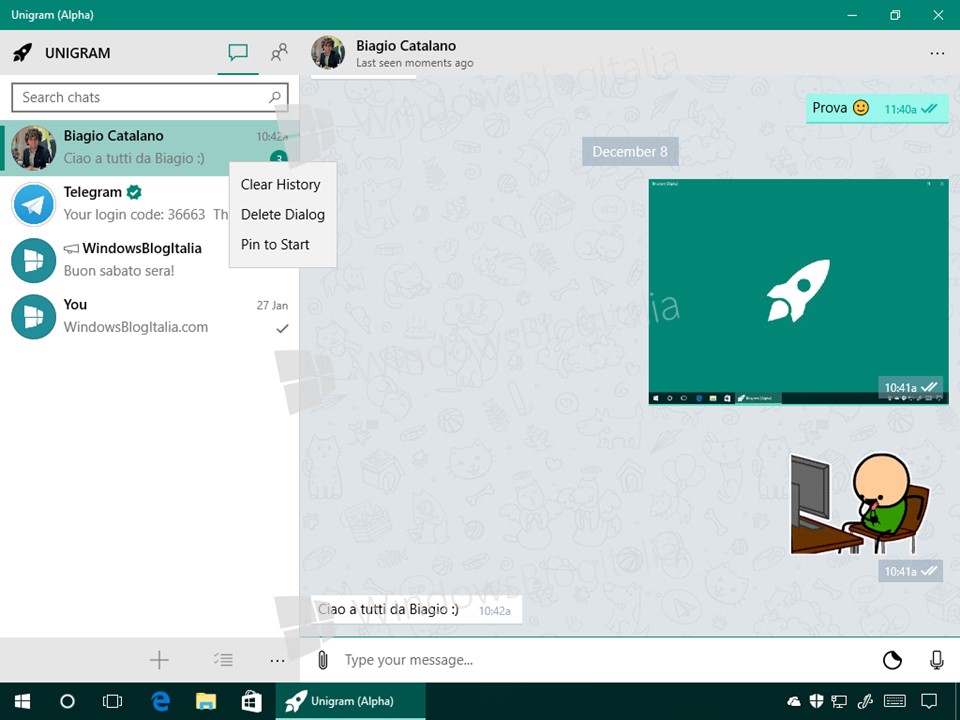960x720 pixels.
Task: Open Biagio Catalano profile from header name
Action: pos(406,46)
